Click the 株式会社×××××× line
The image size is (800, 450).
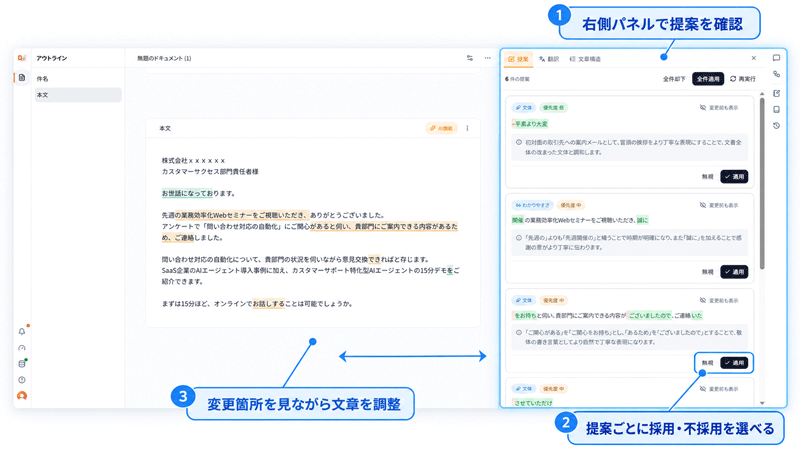click(x=193, y=161)
